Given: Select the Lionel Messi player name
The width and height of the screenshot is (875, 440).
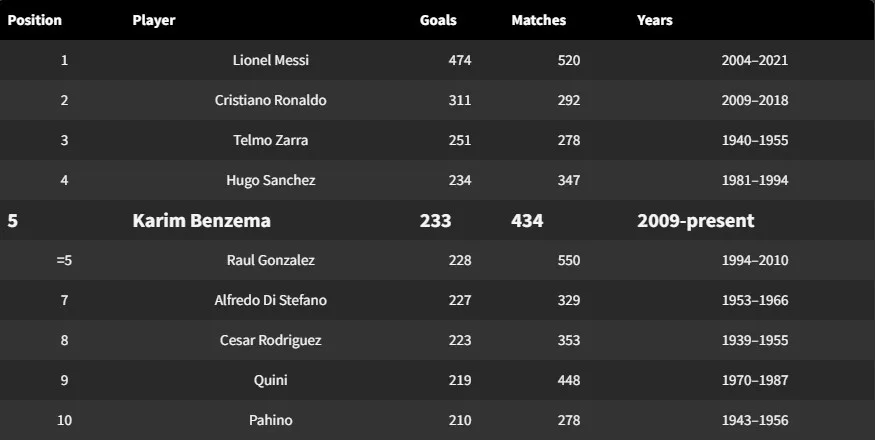Looking at the screenshot, I should 271,60.
